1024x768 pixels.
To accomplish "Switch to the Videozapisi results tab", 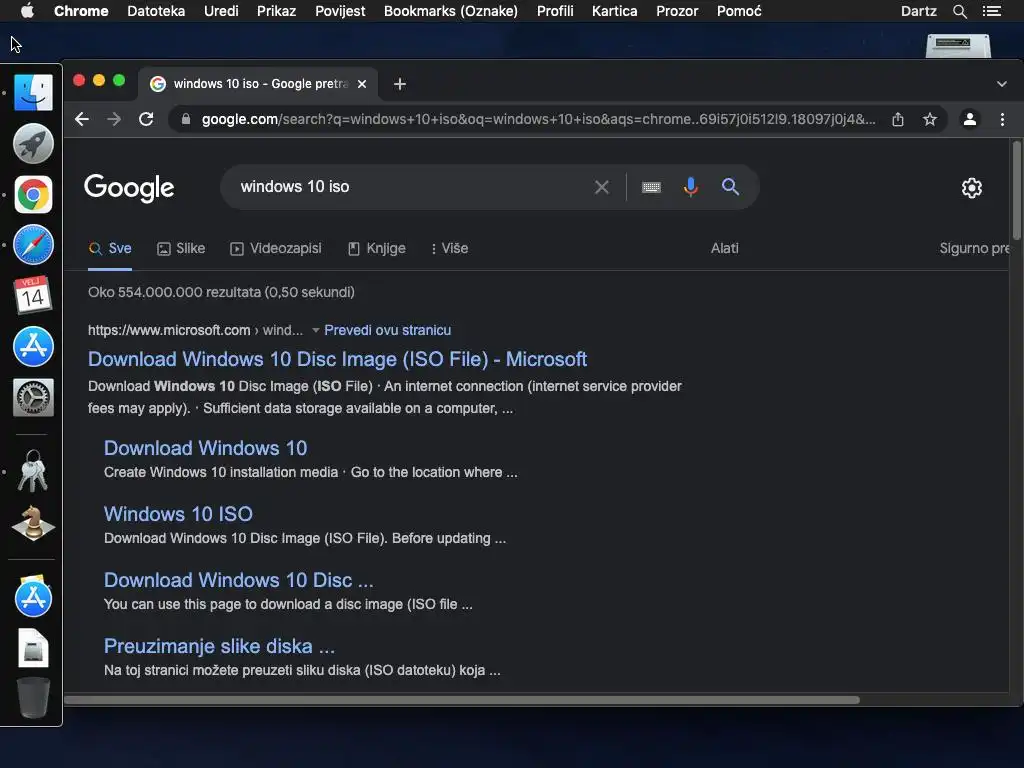I will tap(276, 248).
